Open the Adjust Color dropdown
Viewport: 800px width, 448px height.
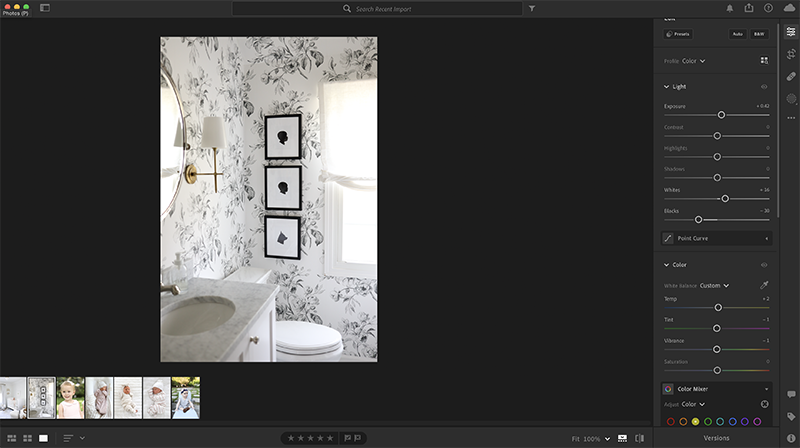pyautogui.click(x=693, y=404)
